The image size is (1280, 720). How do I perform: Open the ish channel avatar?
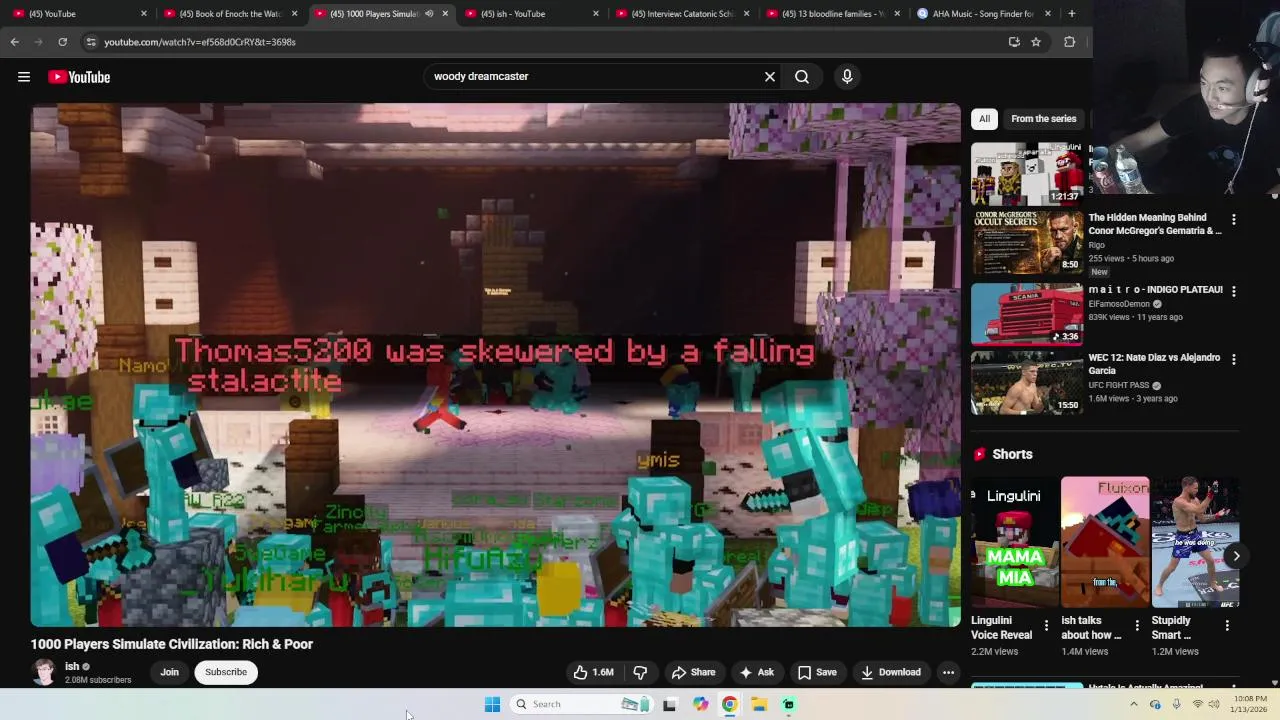(x=44, y=672)
